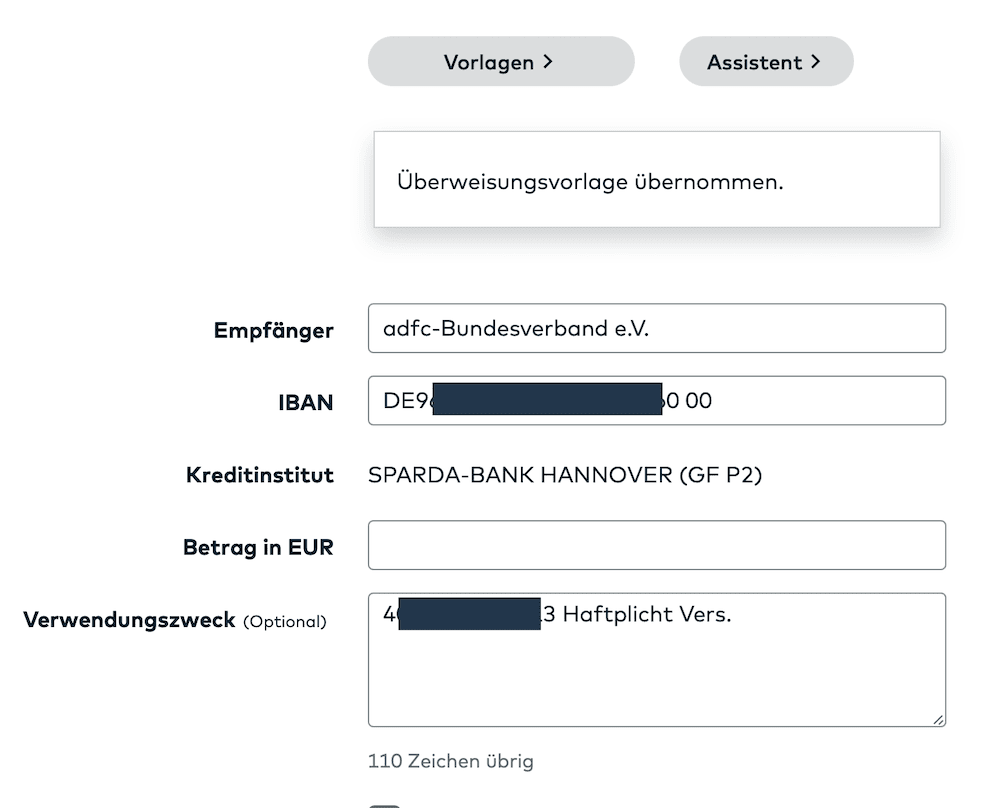
Task: Click the bold Verwendungszweck label
Action: [x=129, y=620]
